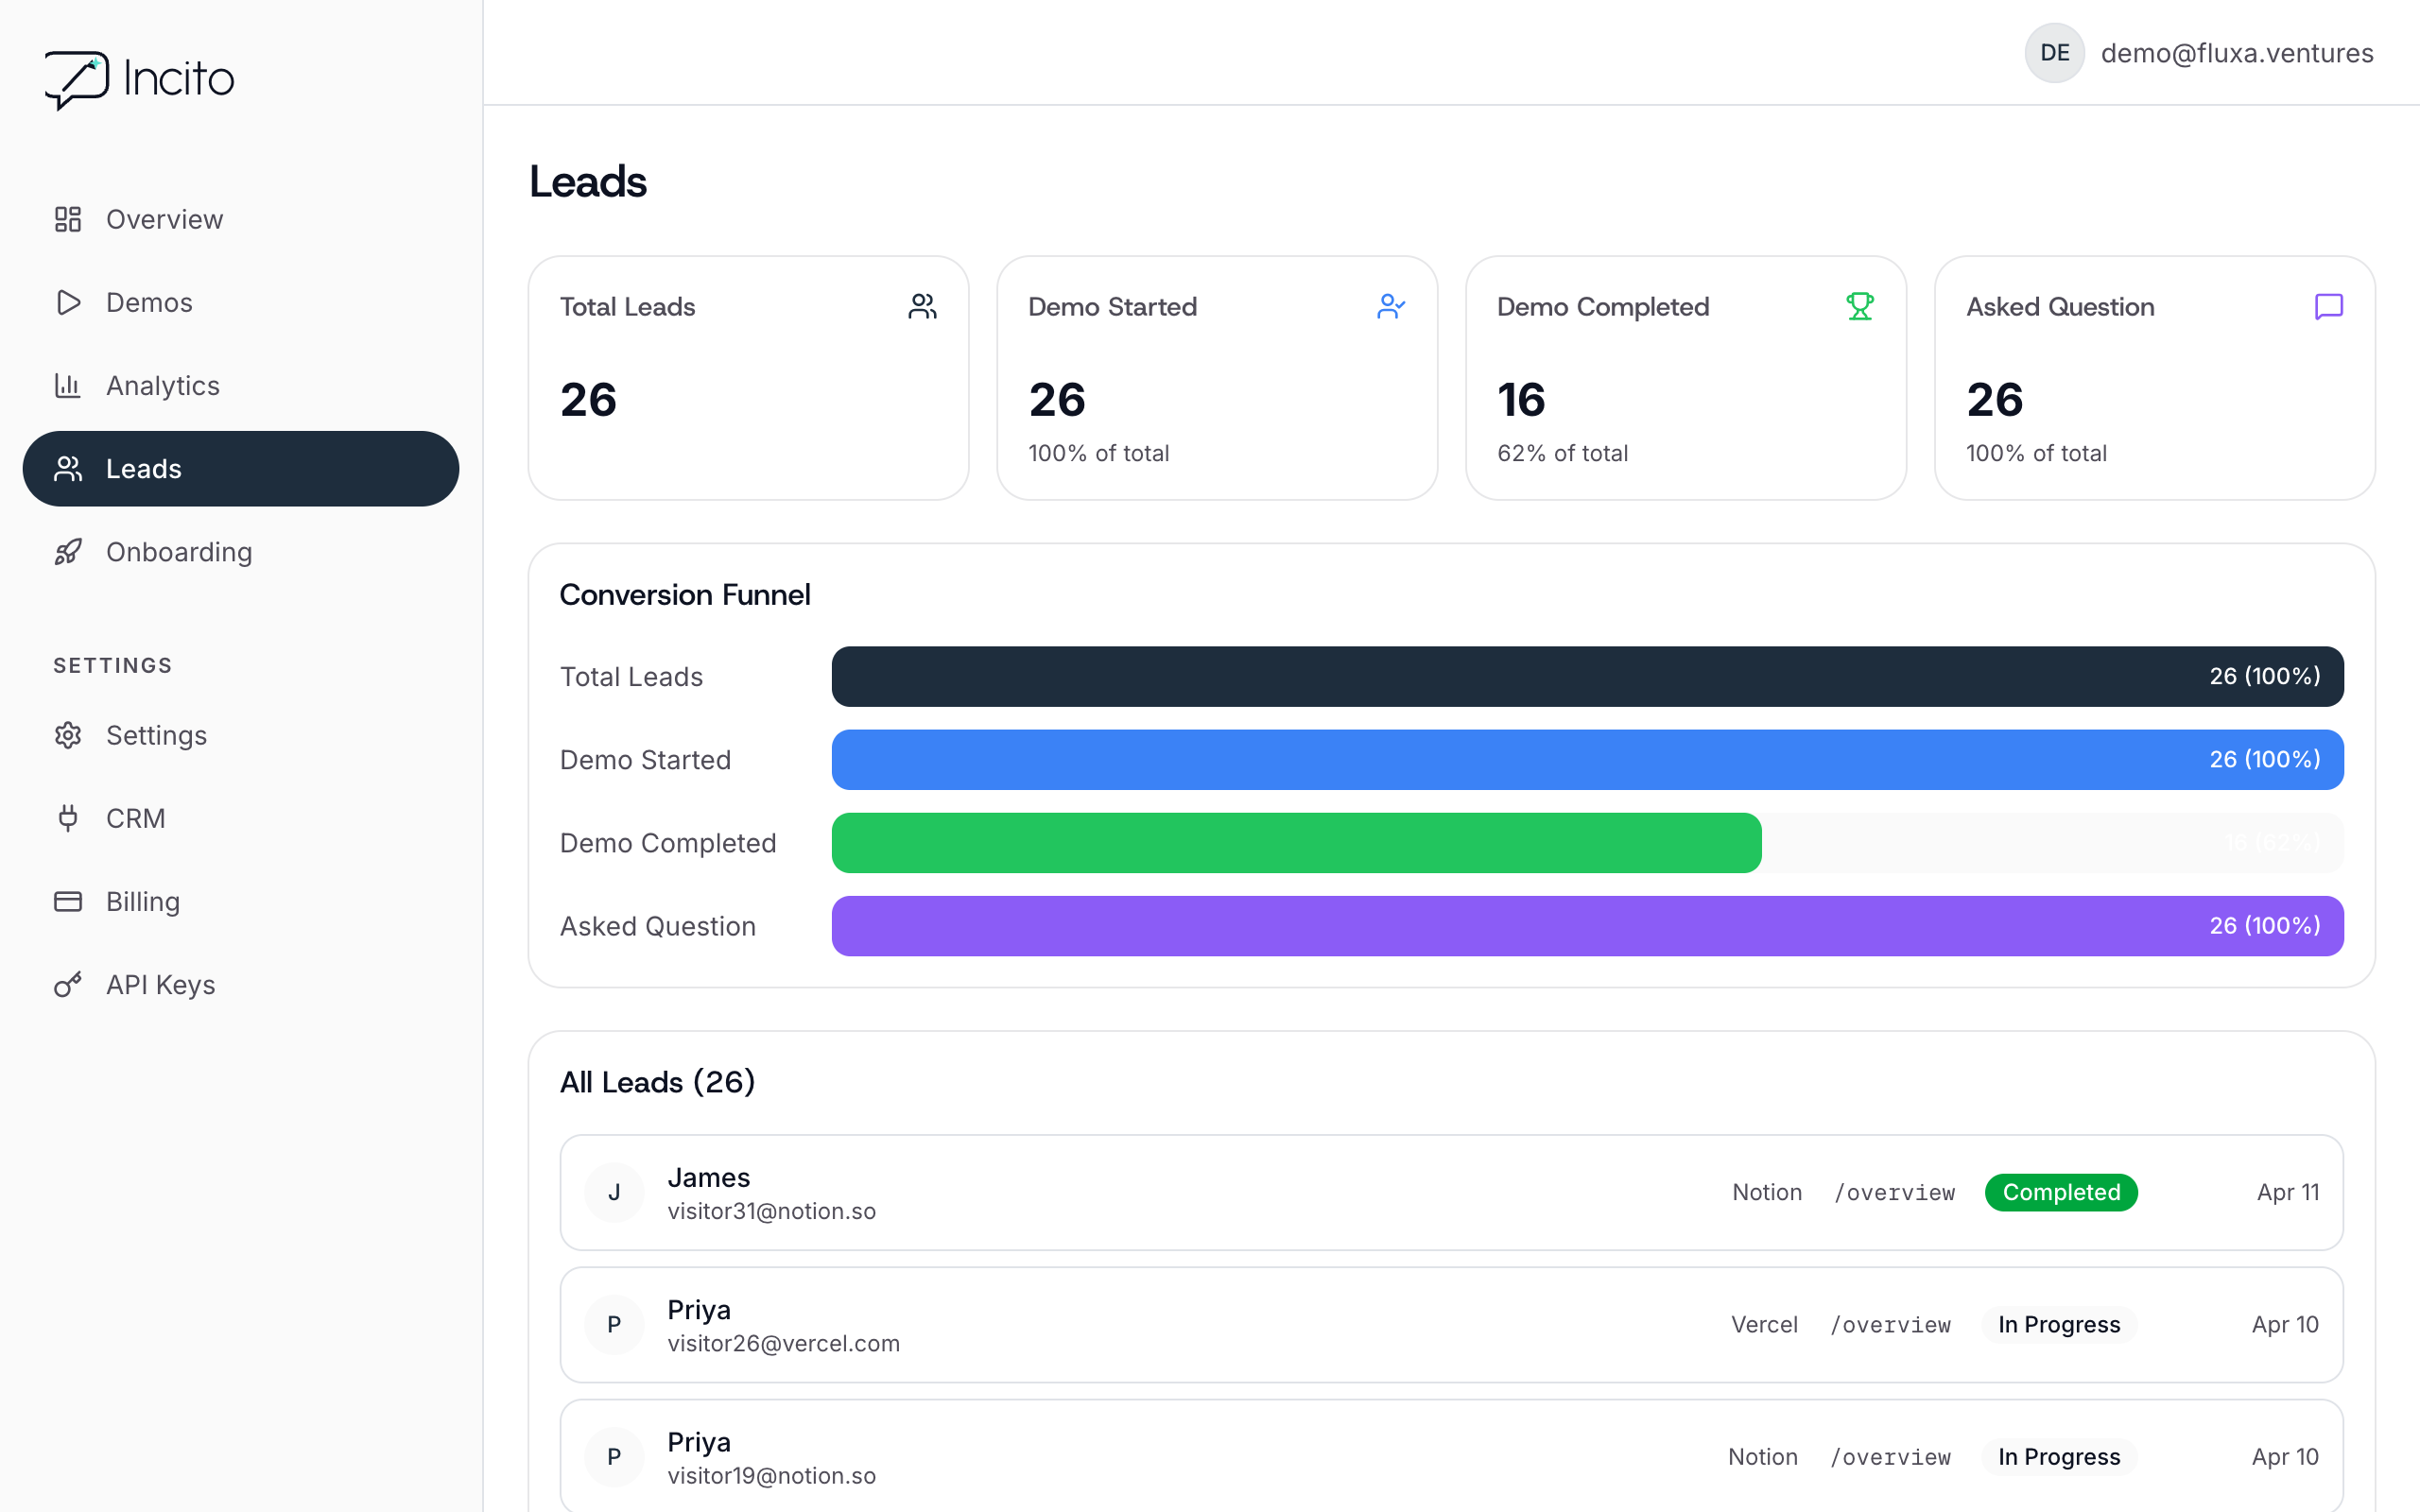
Task: Click the green Demo Completed funnel bar
Action: [x=1295, y=842]
